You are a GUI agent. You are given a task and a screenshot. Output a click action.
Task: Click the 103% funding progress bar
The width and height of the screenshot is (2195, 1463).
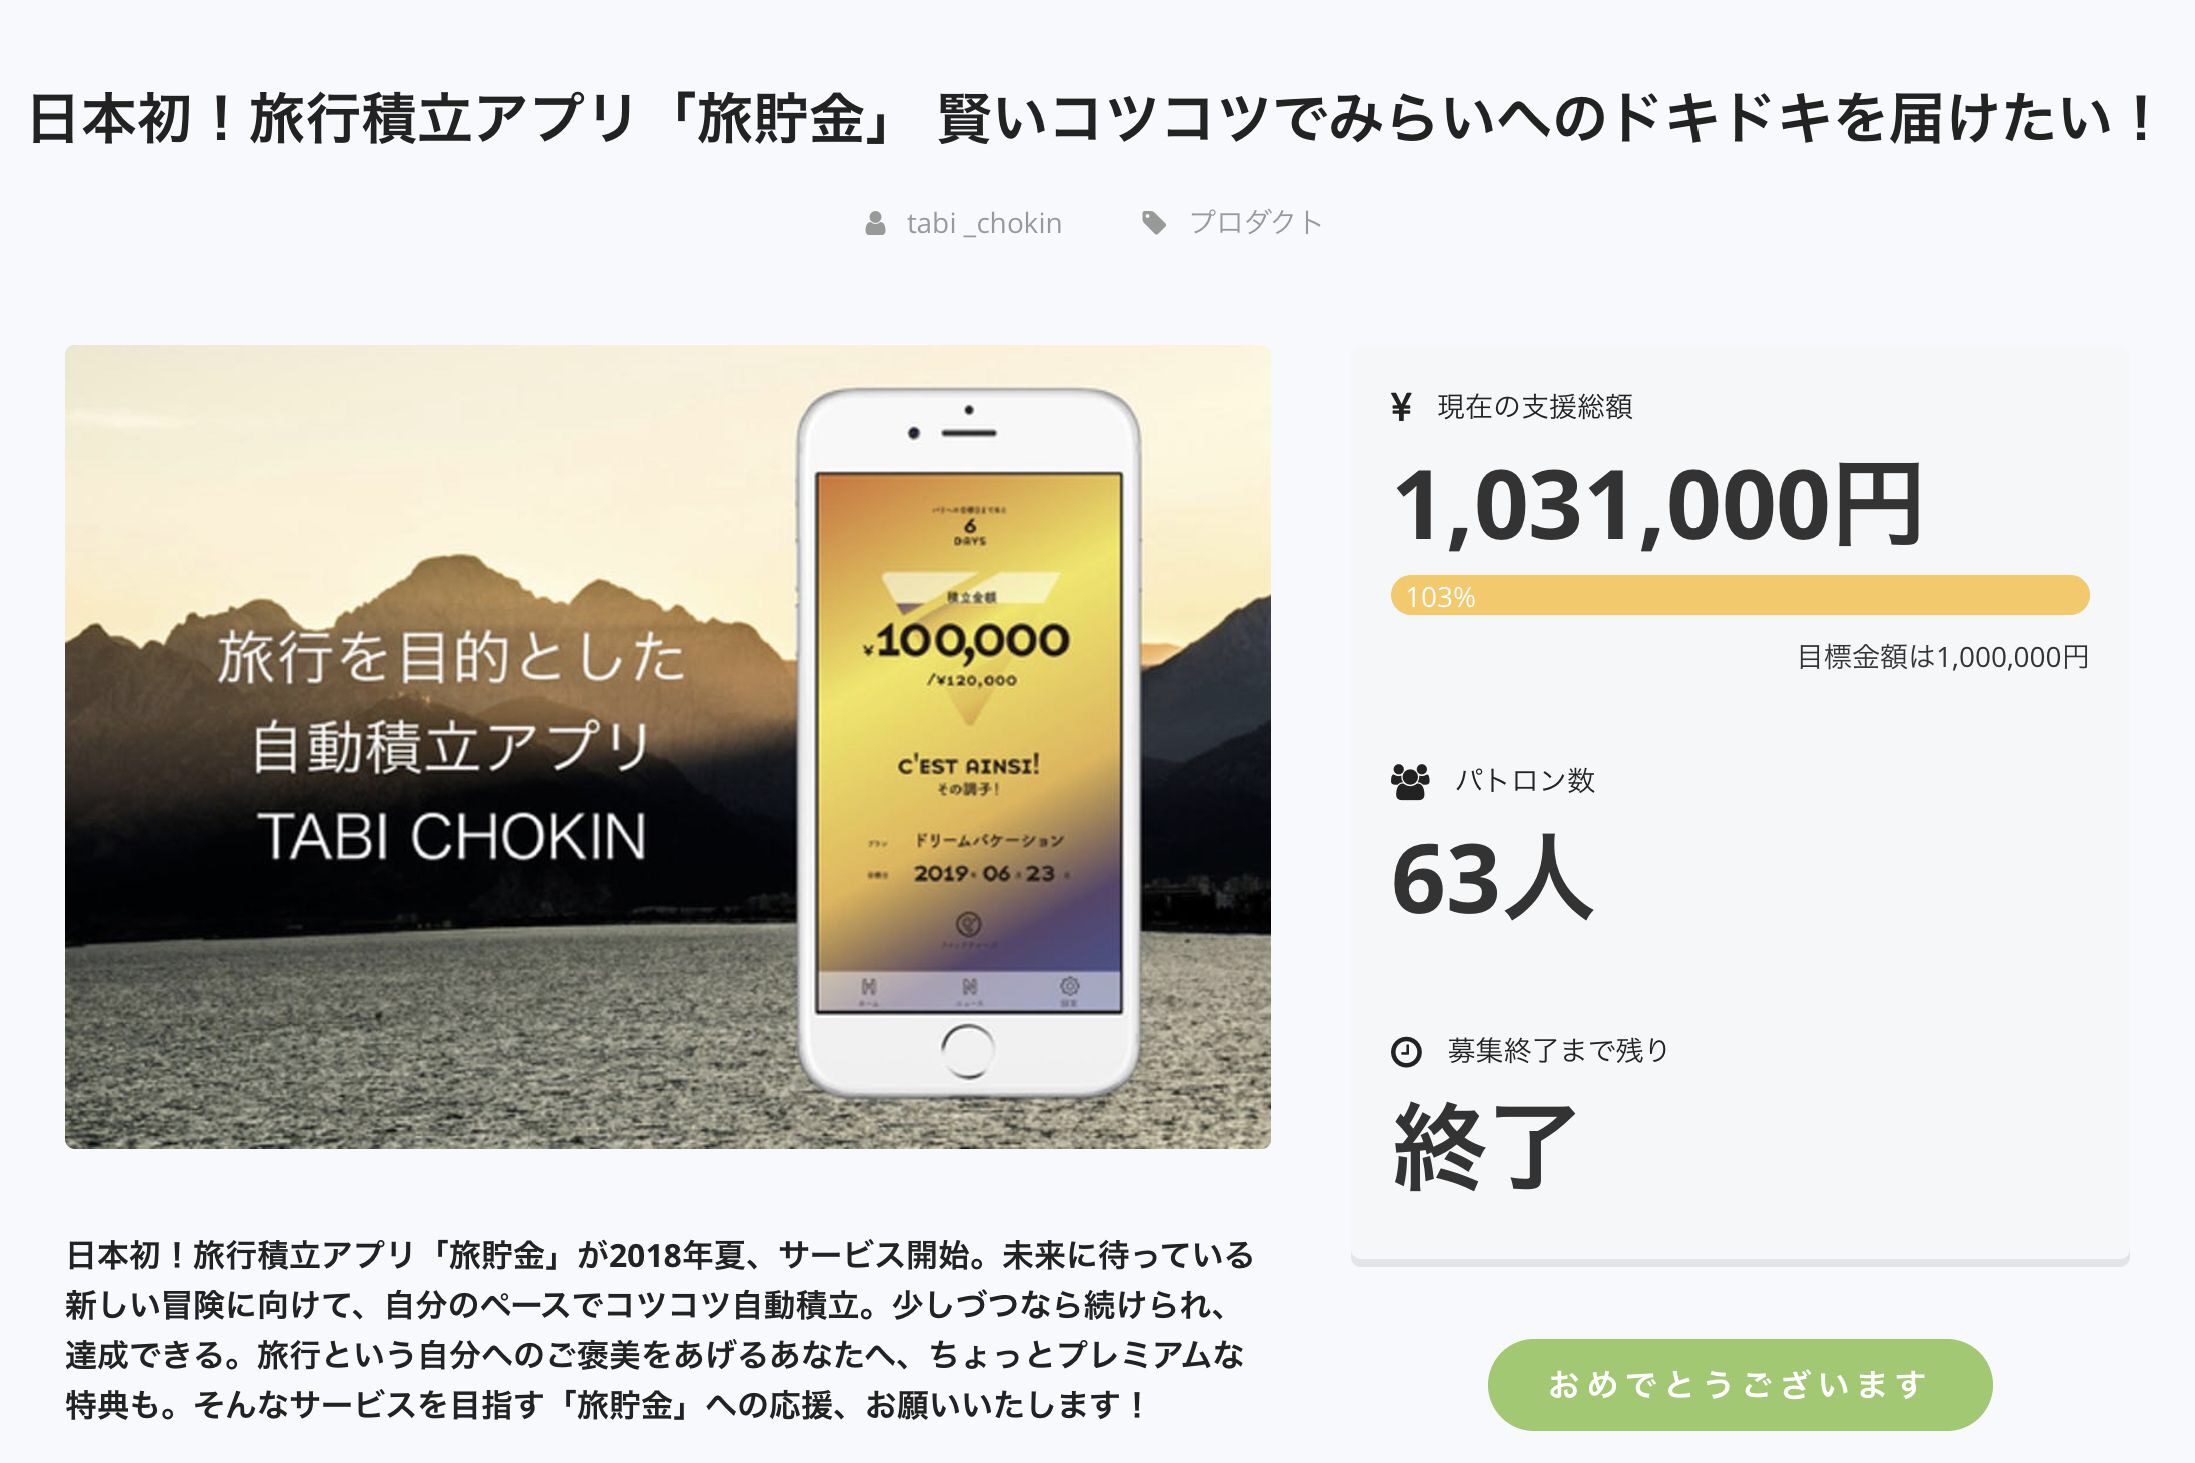(1740, 595)
